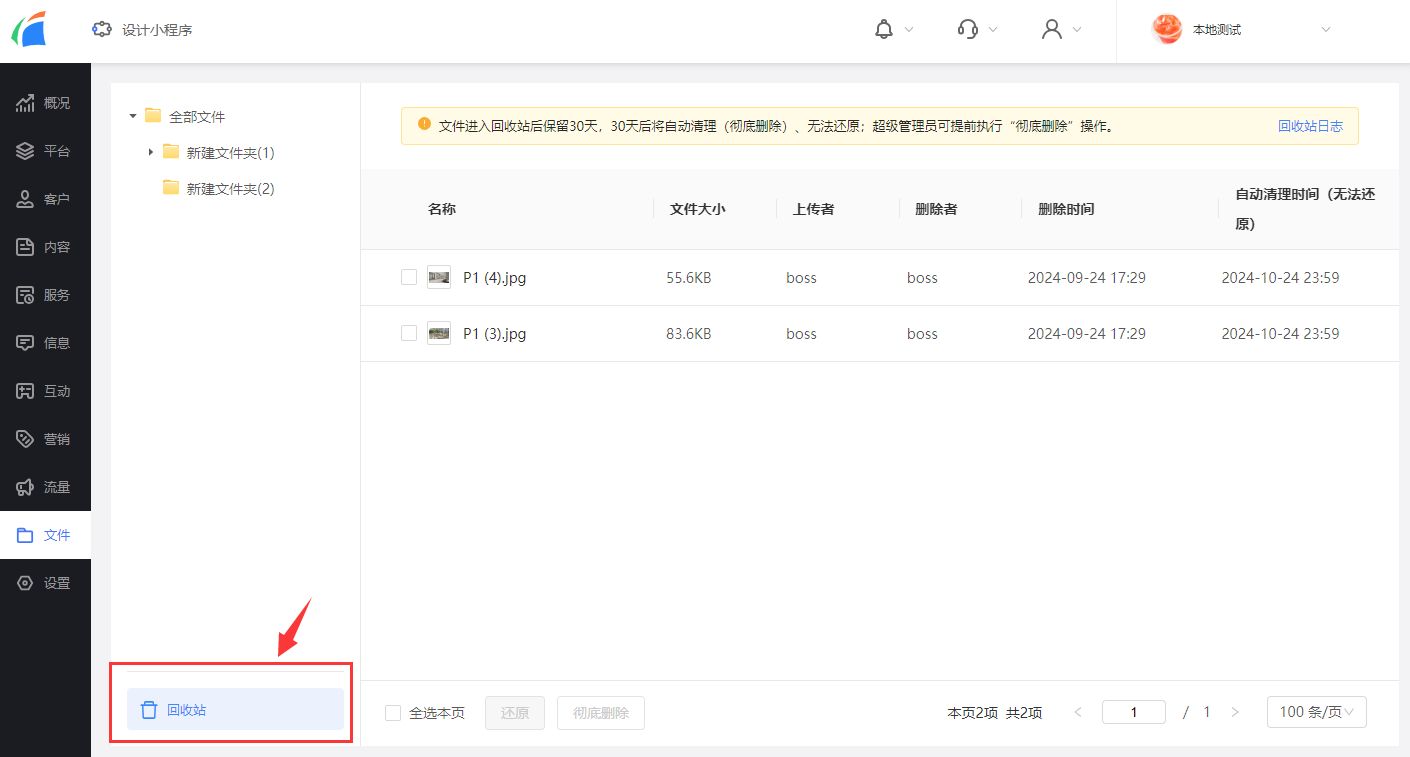Open the 回收站日志 link

1310,126
